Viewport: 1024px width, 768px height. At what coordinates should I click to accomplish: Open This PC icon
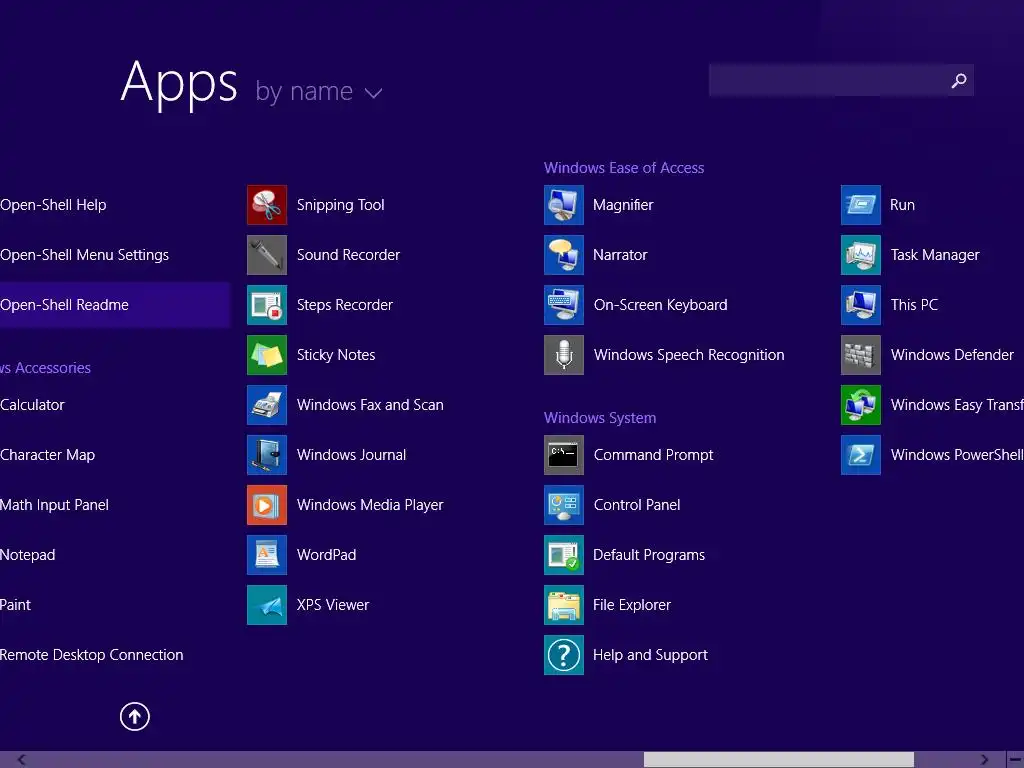tap(861, 305)
